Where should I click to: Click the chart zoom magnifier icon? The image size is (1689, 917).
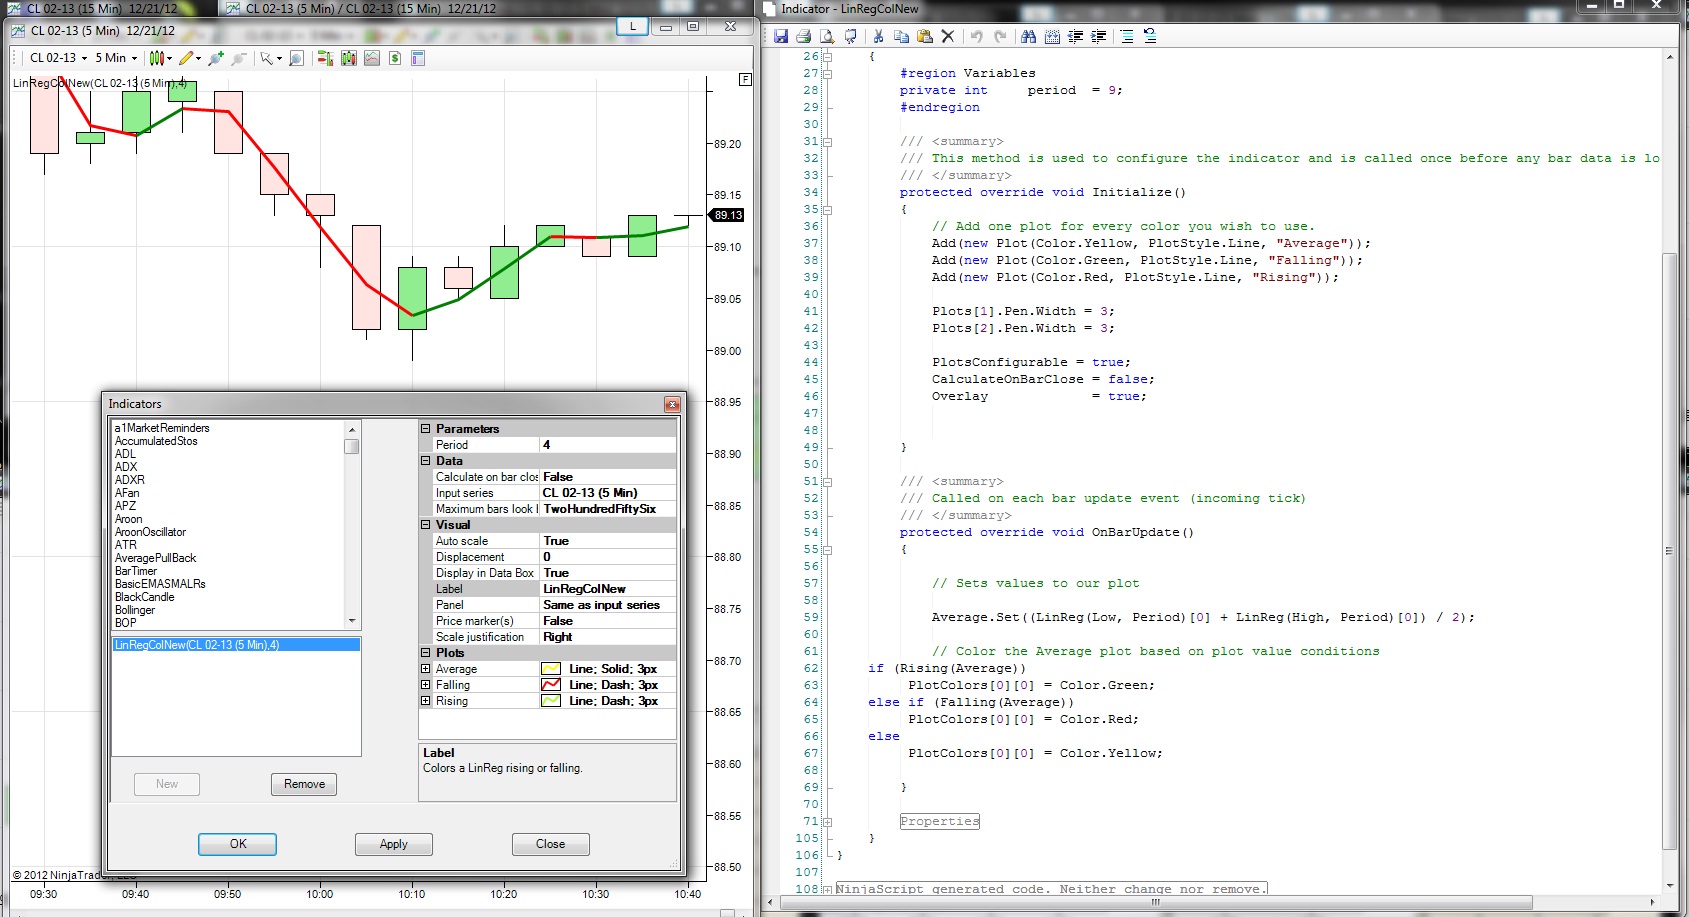click(x=296, y=59)
